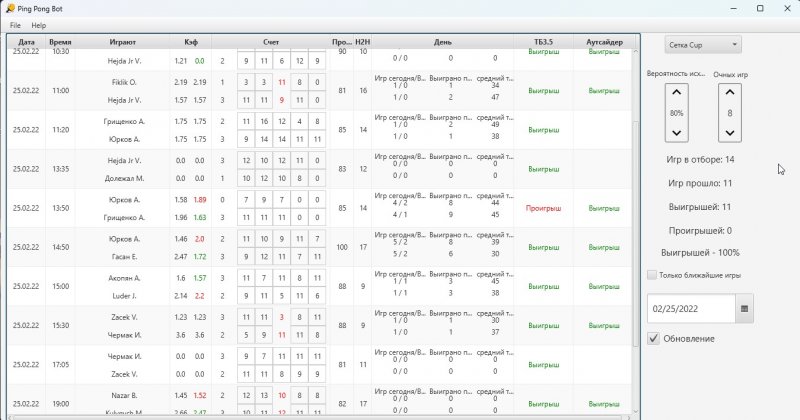Viewport: 800px width, 420px height.
Task: Sort by the Кэф column header
Action: coord(190,42)
